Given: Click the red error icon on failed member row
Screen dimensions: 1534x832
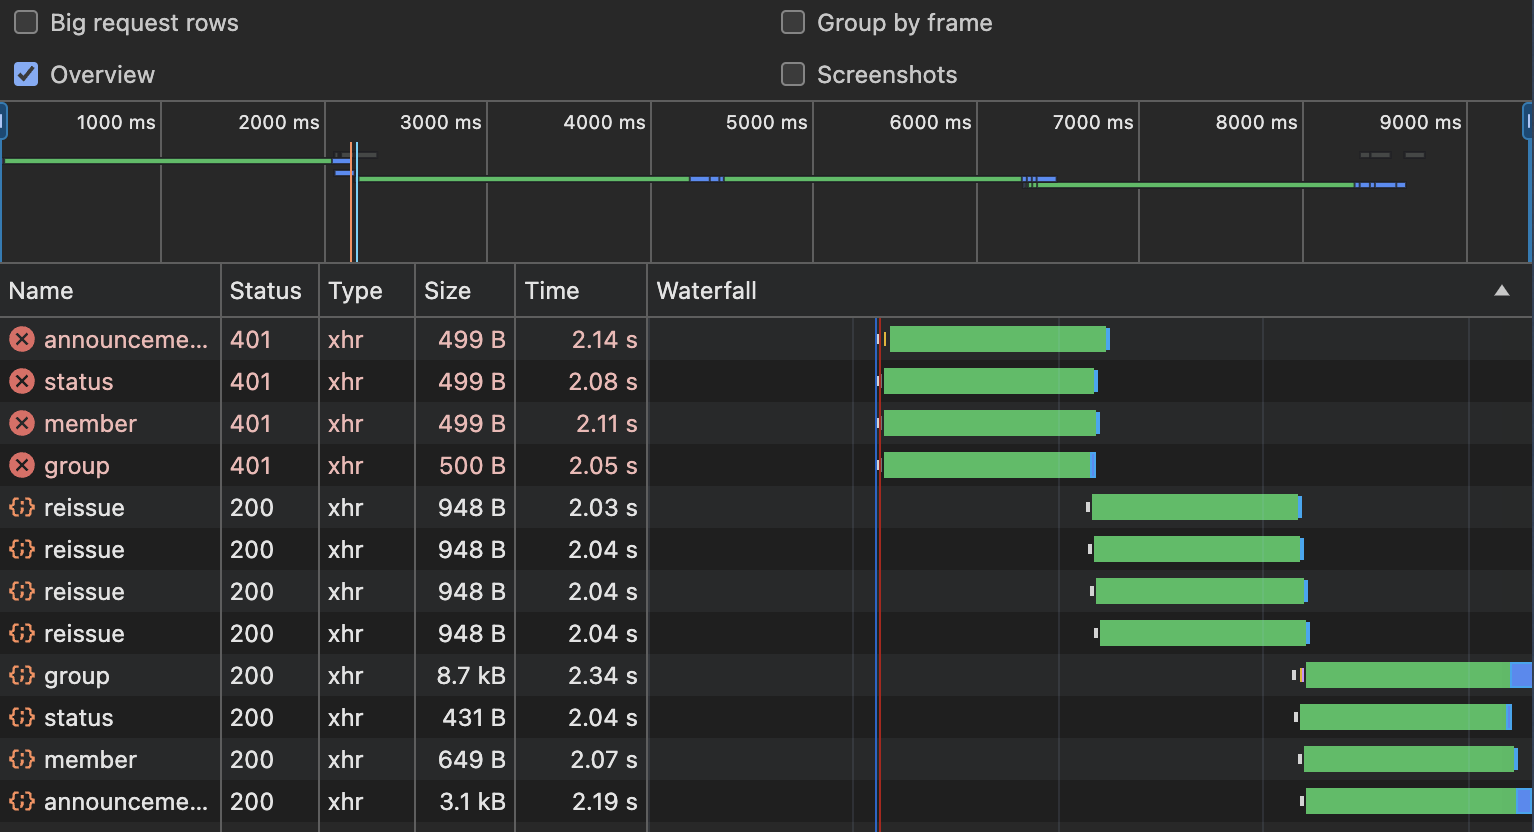Looking at the screenshot, I should click(x=22, y=424).
